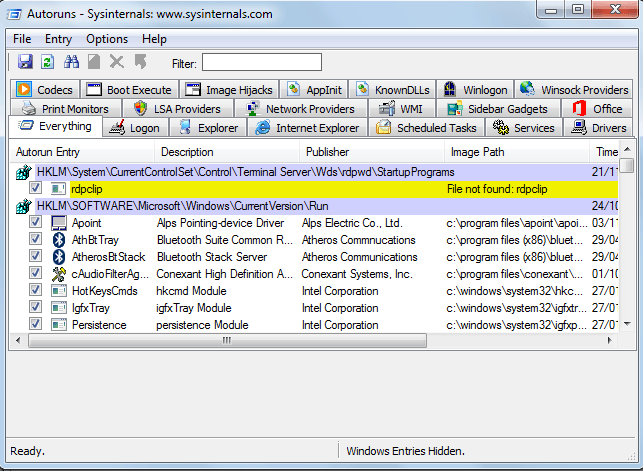Toggle the HotKeysCmds checkbox

point(35,290)
